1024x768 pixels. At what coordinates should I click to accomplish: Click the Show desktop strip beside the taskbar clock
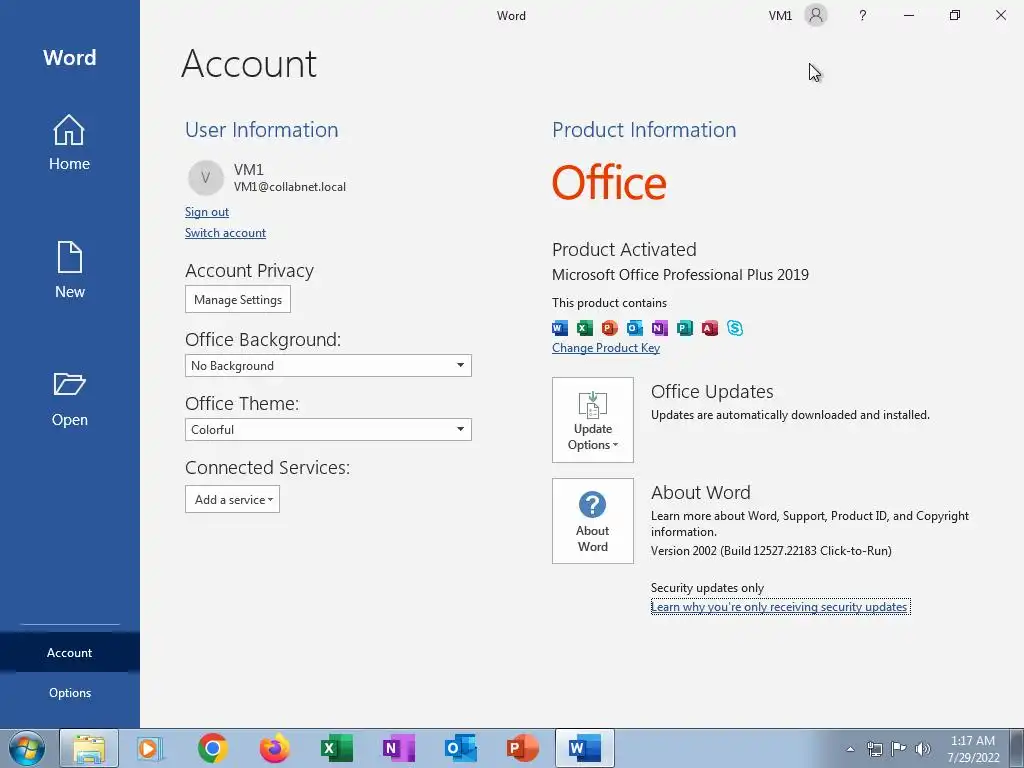coord(1016,748)
